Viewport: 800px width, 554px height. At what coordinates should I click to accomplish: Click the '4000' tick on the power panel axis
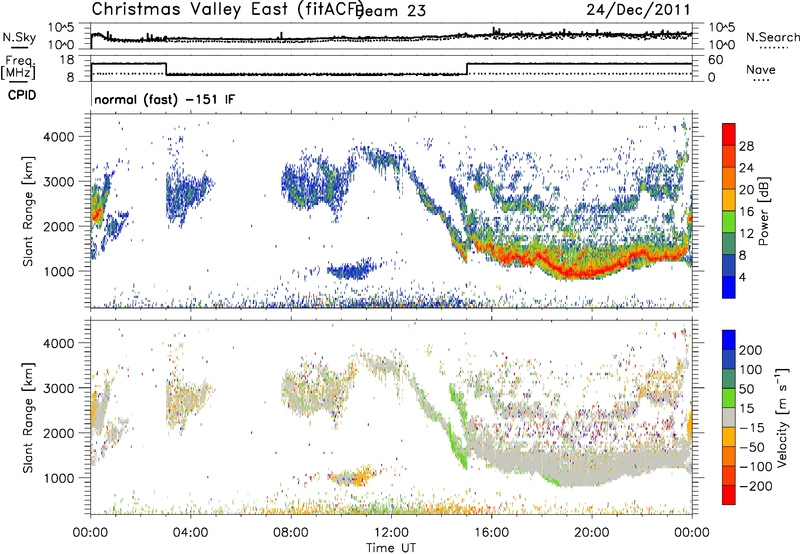[59, 137]
